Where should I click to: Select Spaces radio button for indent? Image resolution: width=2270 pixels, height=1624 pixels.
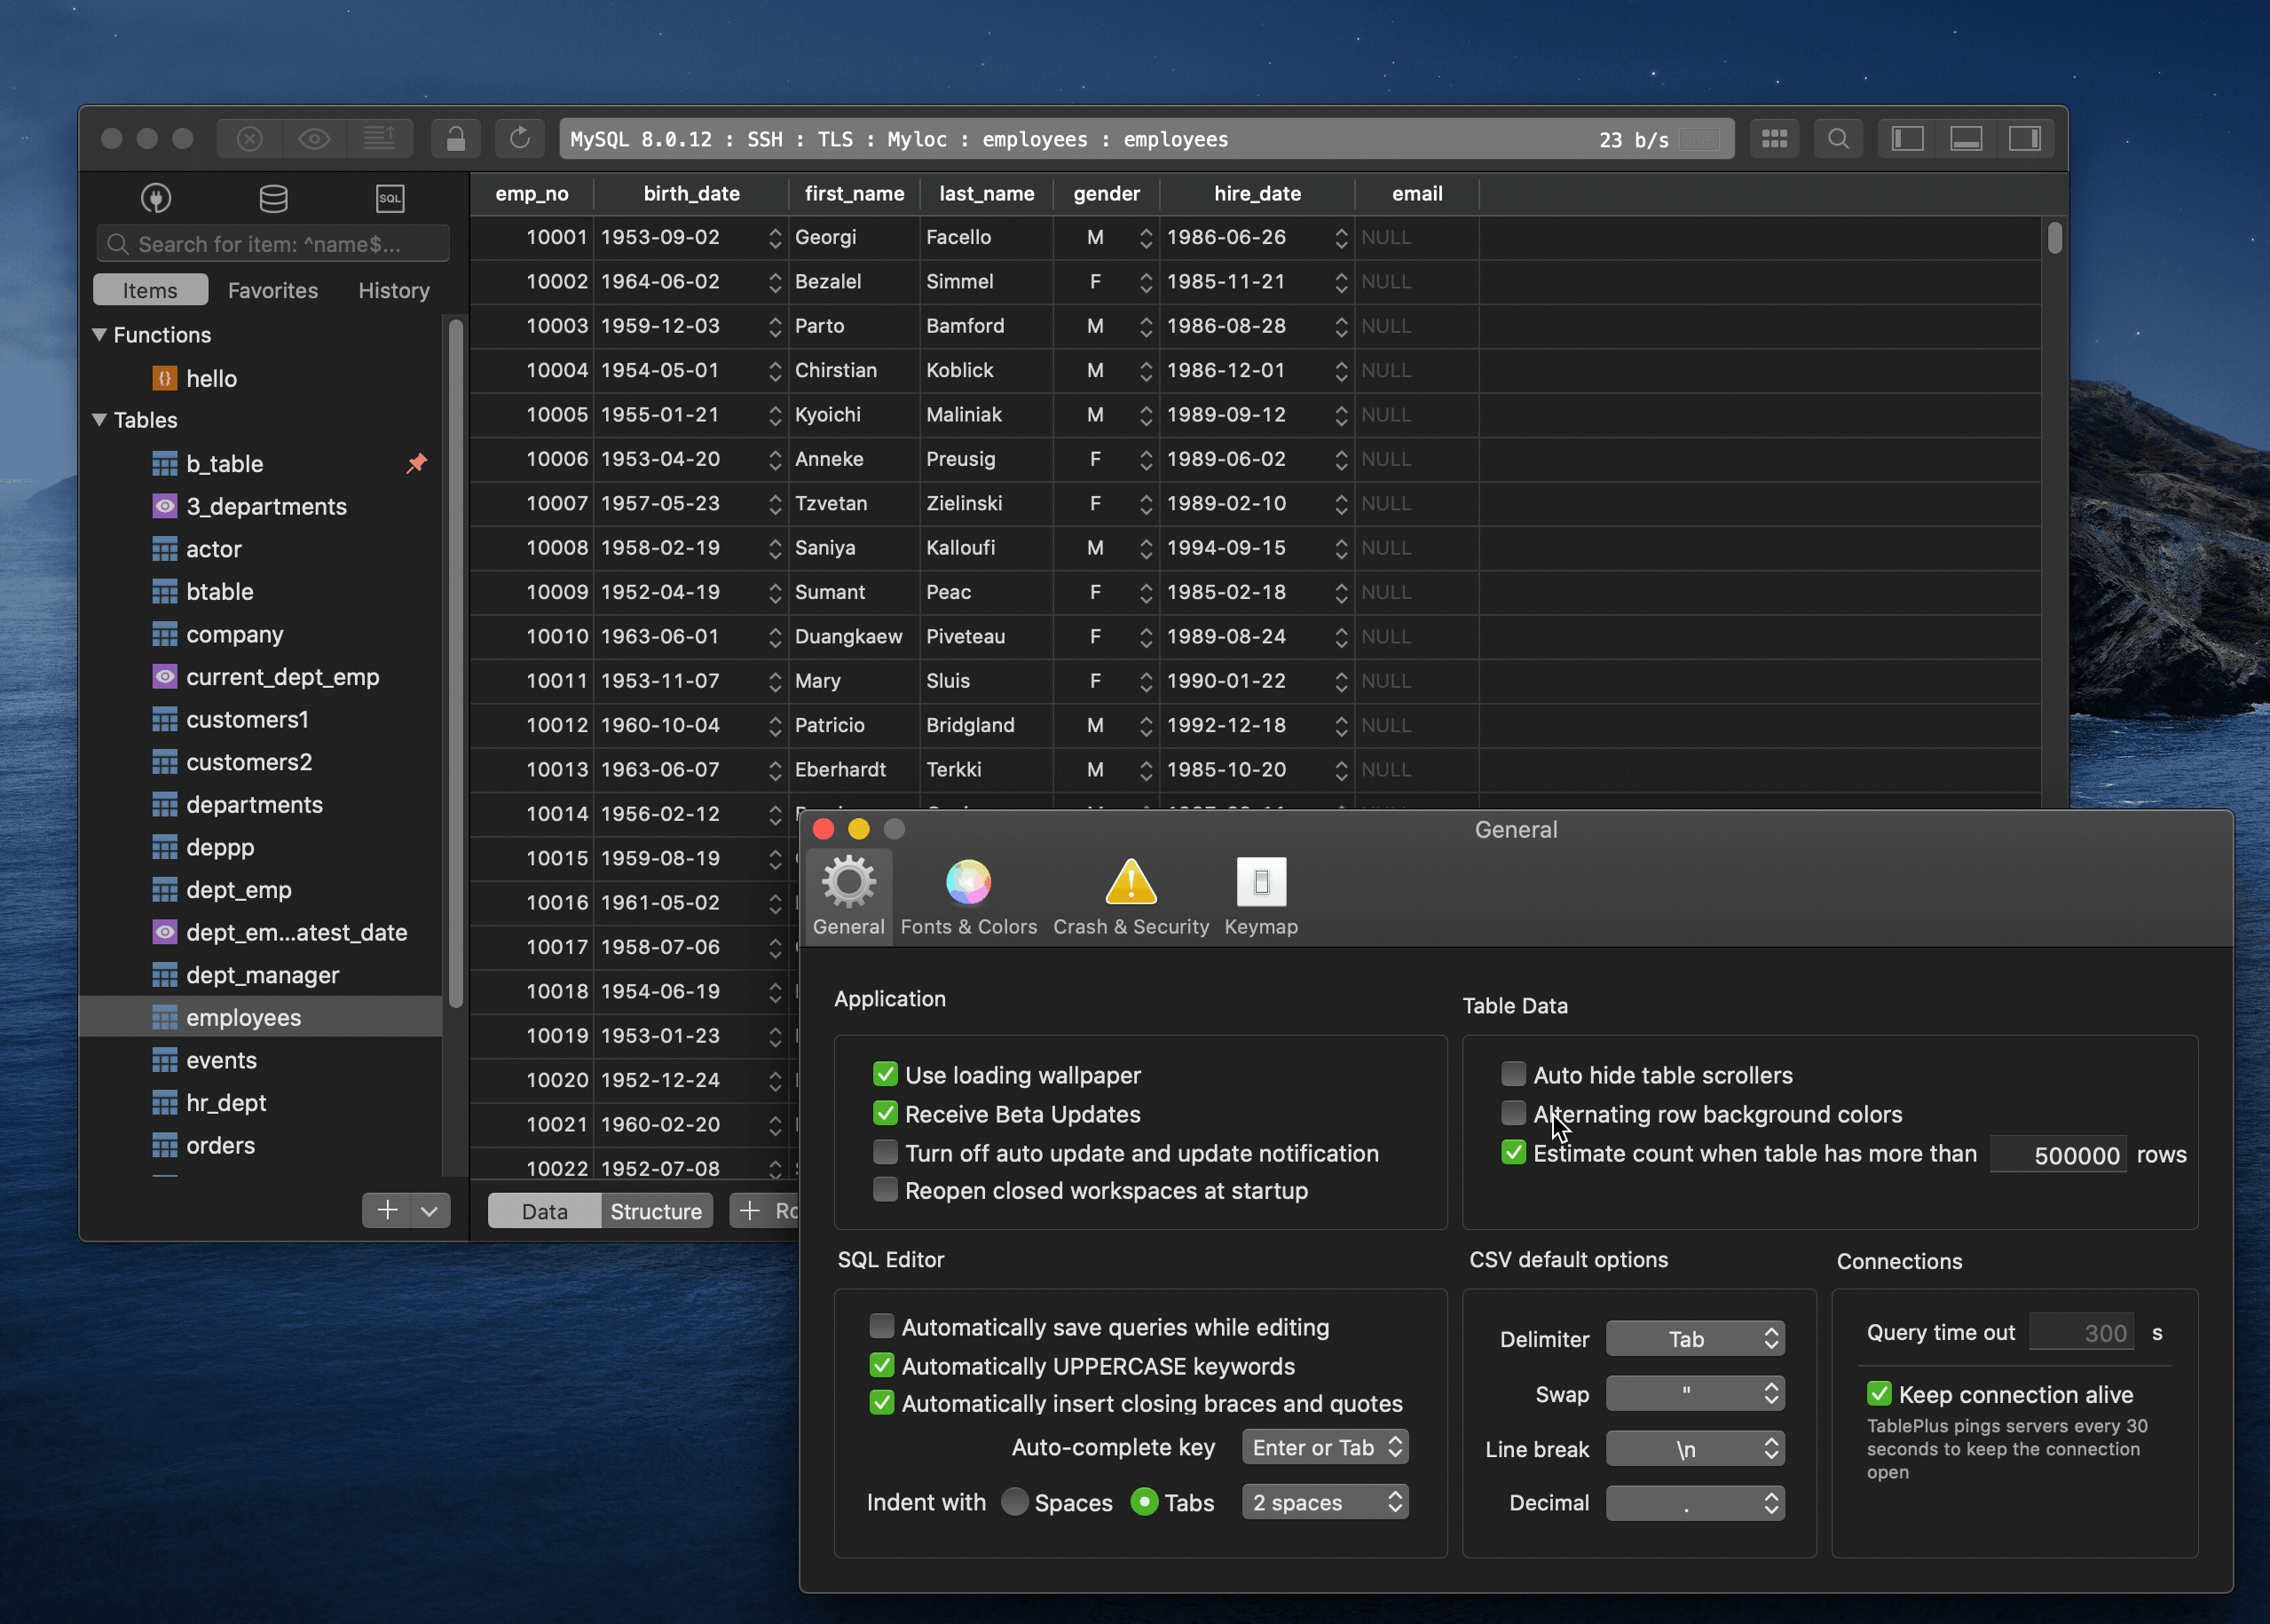(x=1017, y=1502)
